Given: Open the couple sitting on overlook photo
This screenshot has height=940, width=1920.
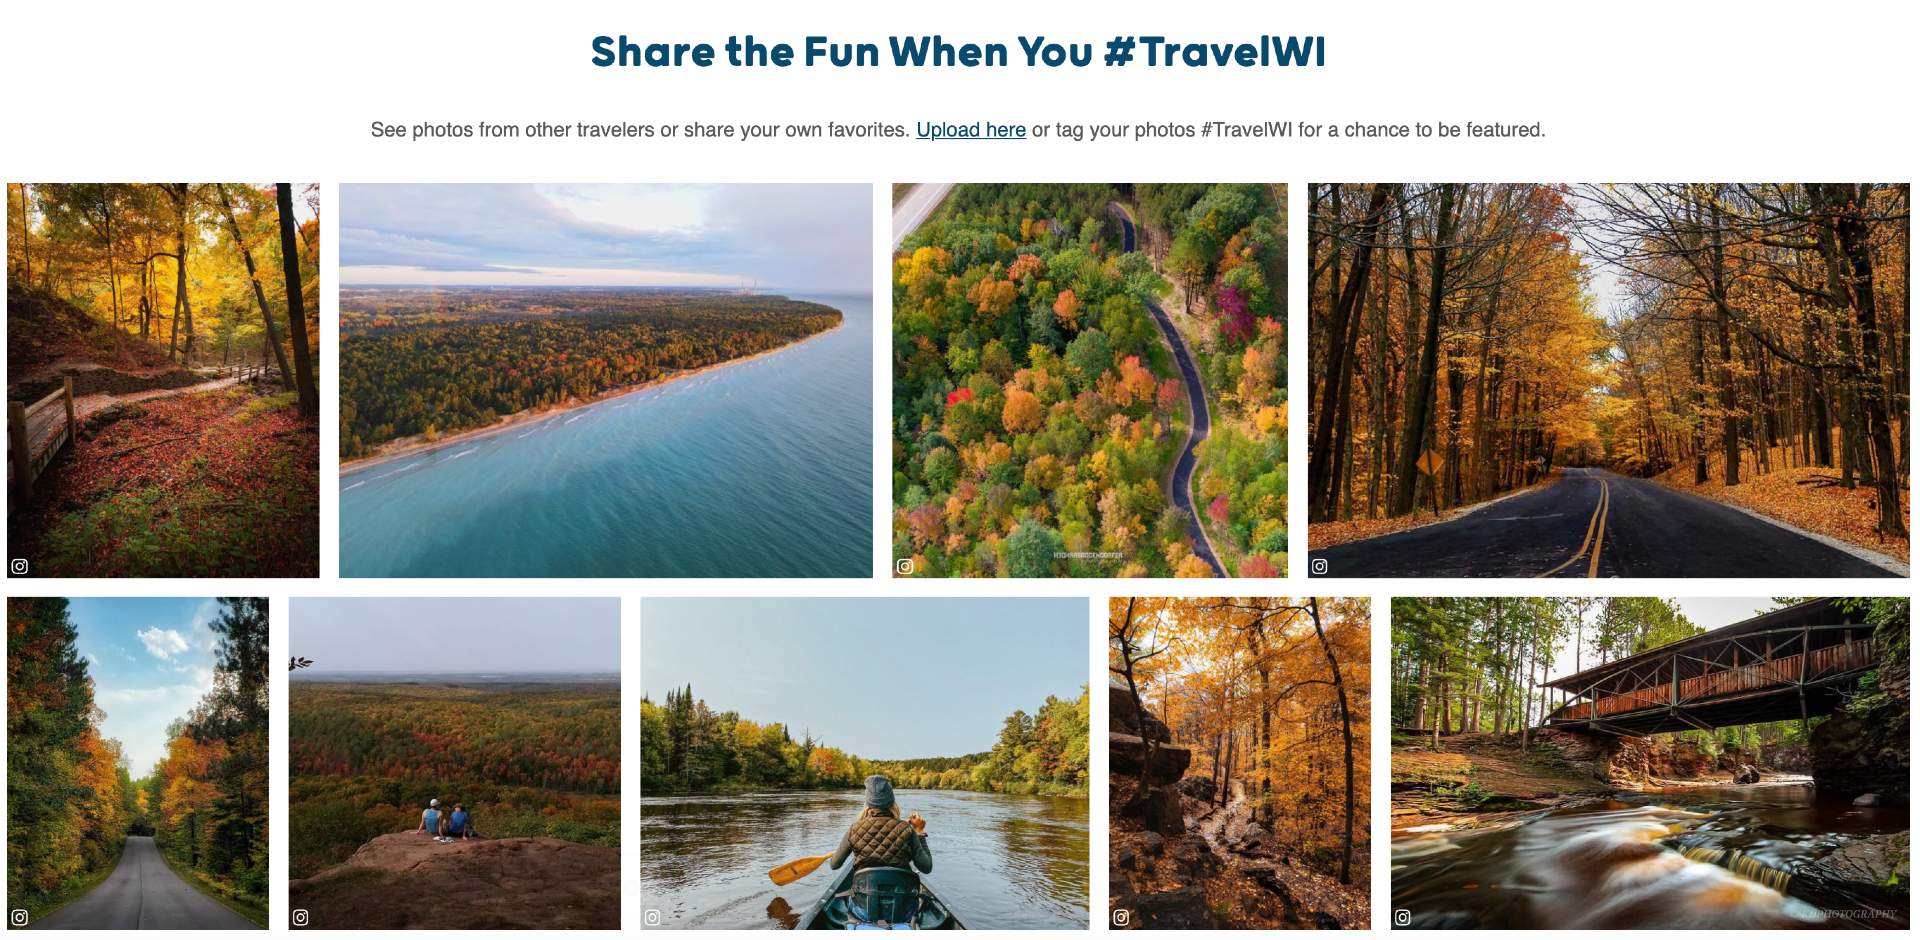Looking at the screenshot, I should (x=455, y=764).
